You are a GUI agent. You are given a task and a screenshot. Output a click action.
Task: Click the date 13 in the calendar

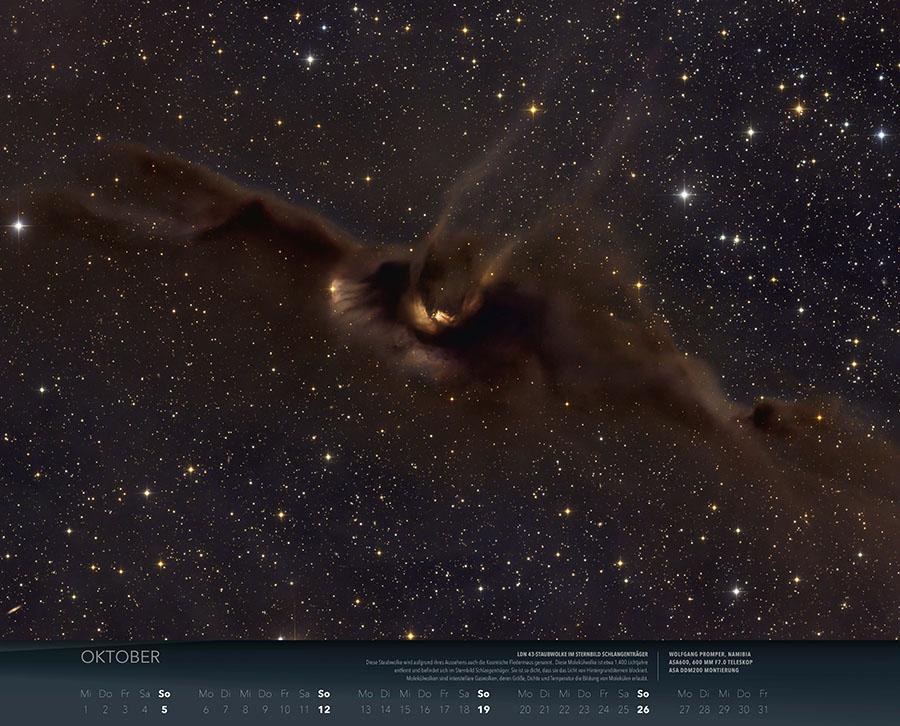tap(365, 709)
